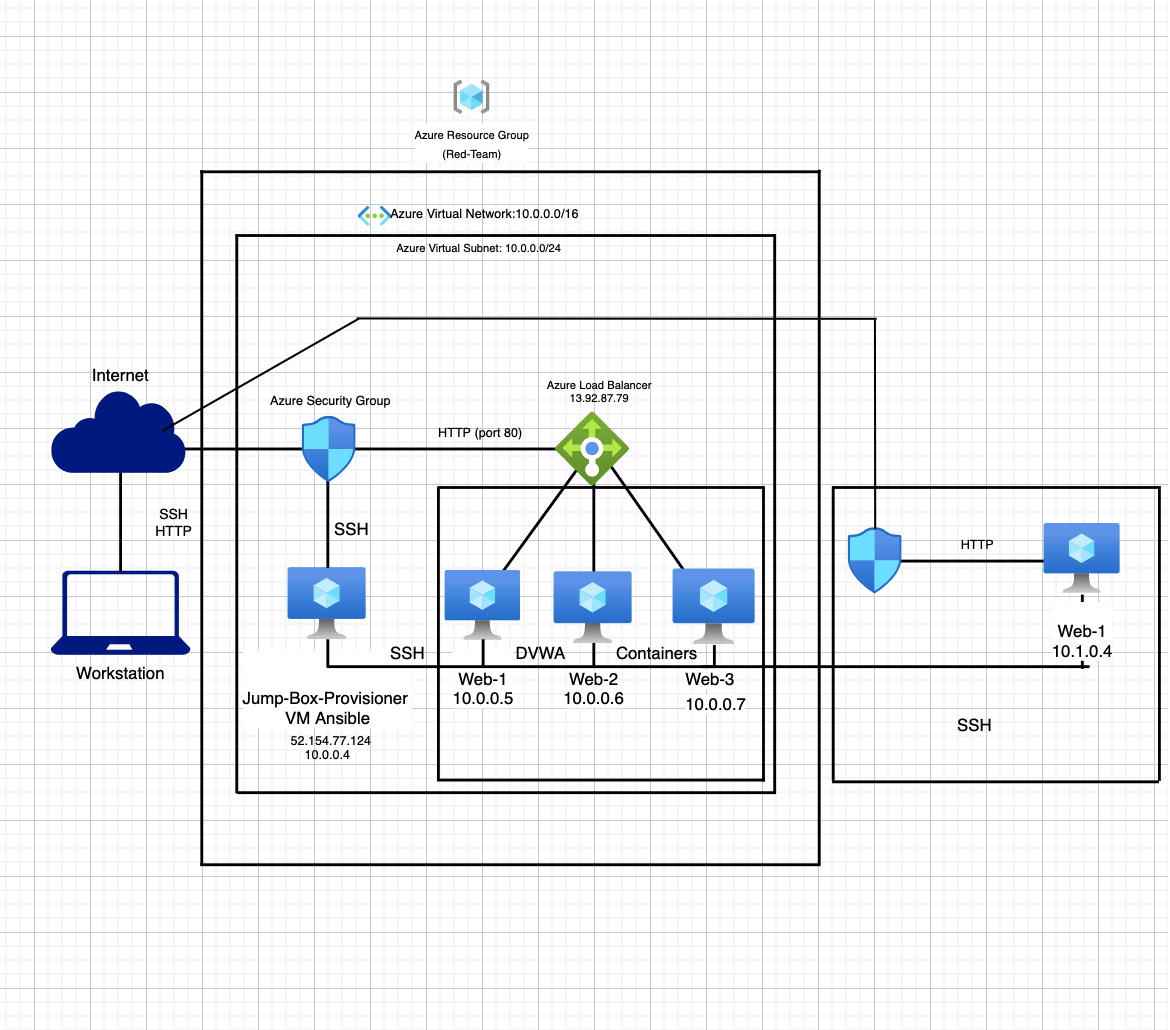This screenshot has height=1030, width=1170.
Task: Click the 'Containers' label
Action: [x=657, y=653]
